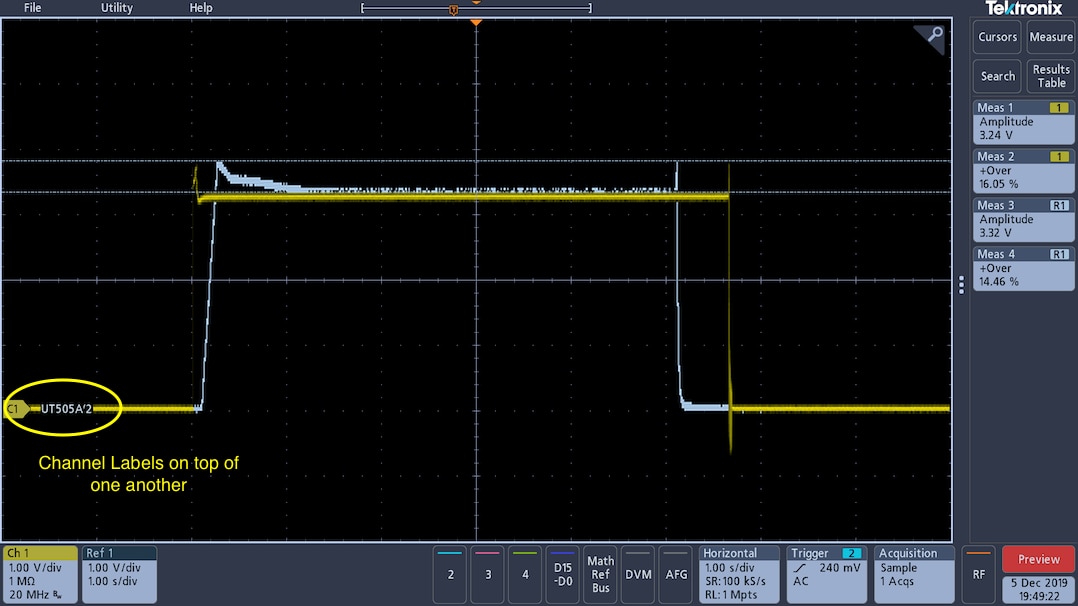Click the orange trigger position marker
The height and width of the screenshot is (606, 1078).
[x=476, y=22]
